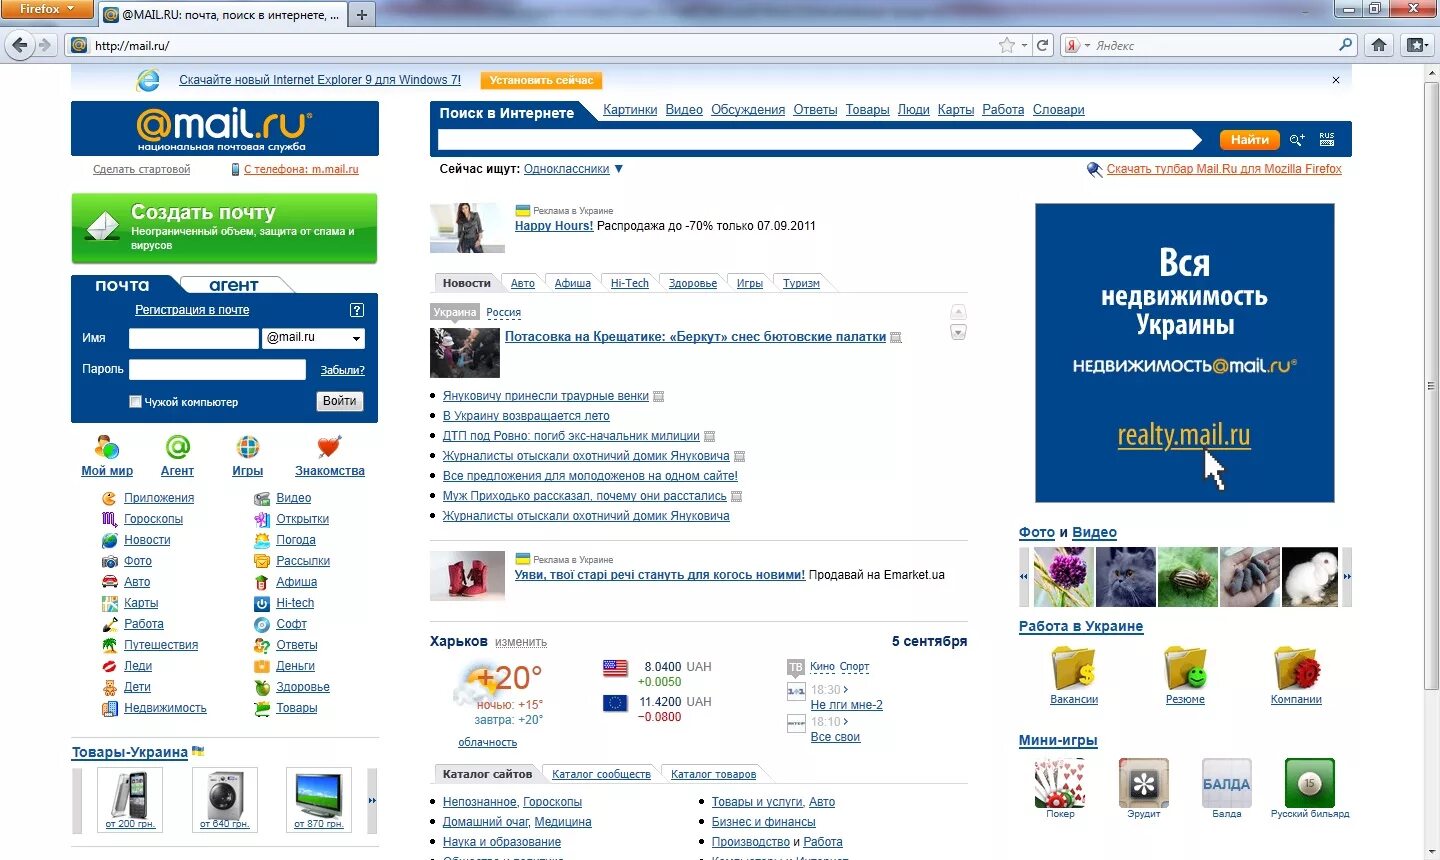Show next news with the down arrow

point(958,332)
